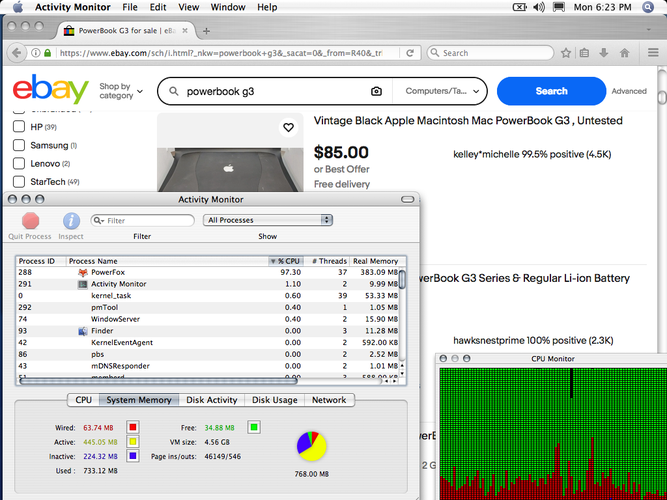667x500 pixels.
Task: Check the Samsung brand filter
Action: pyautogui.click(x=19, y=145)
